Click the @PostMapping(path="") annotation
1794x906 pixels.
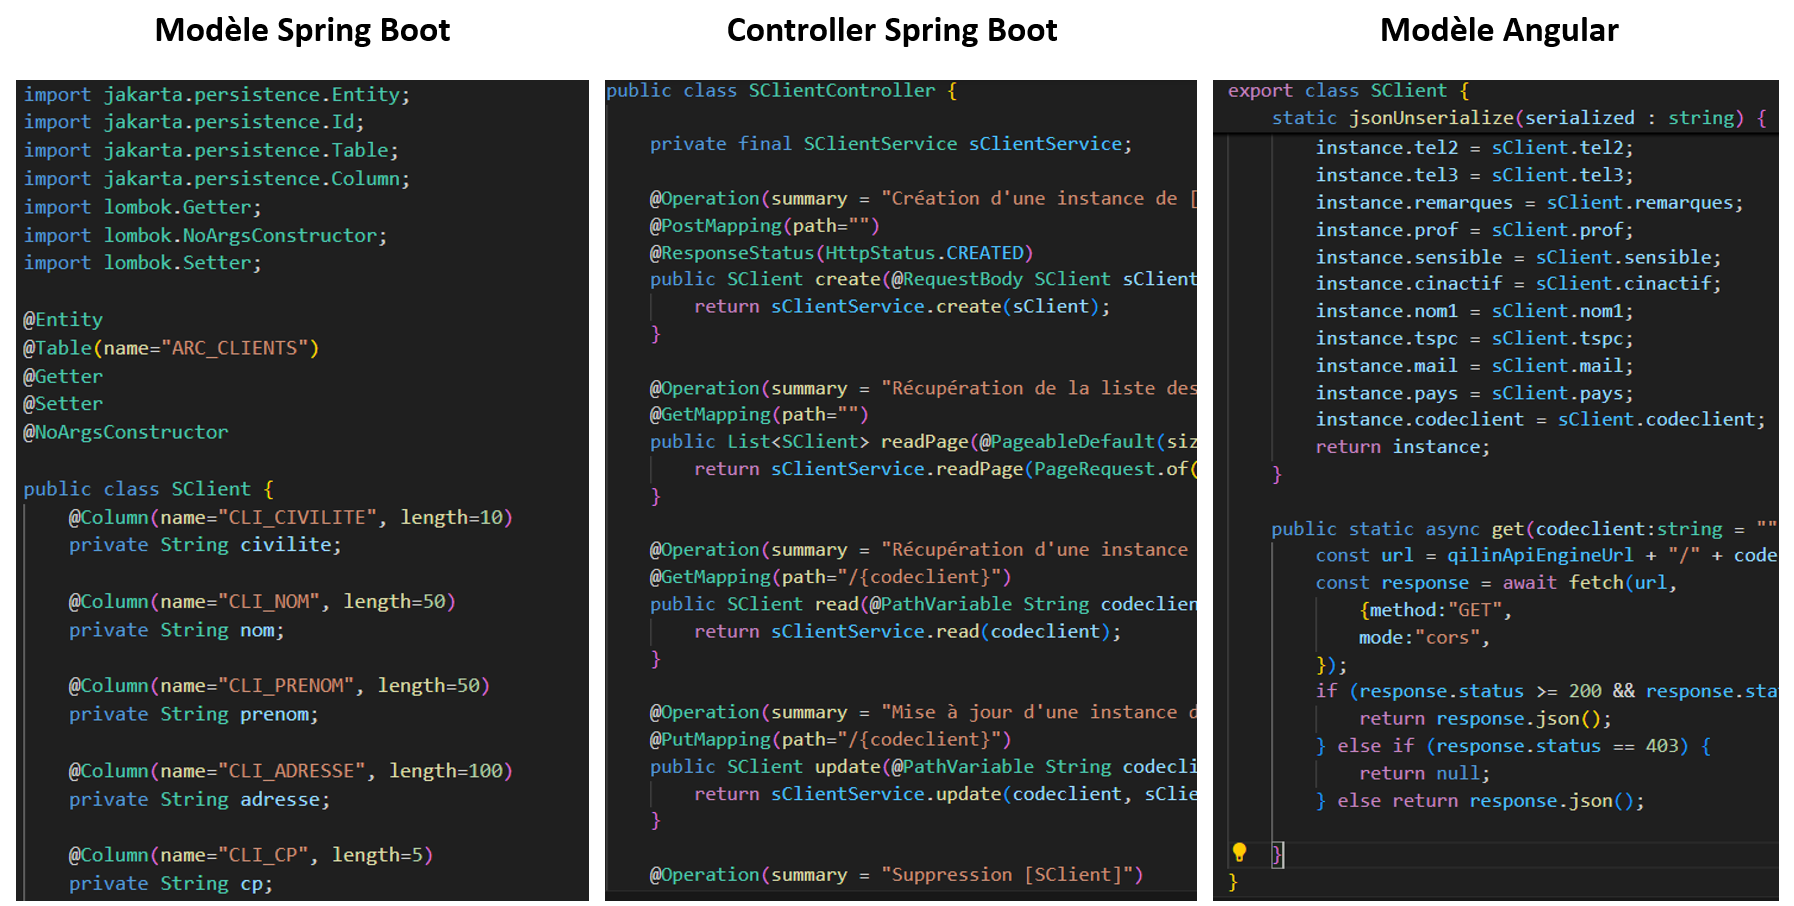pyautogui.click(x=764, y=226)
